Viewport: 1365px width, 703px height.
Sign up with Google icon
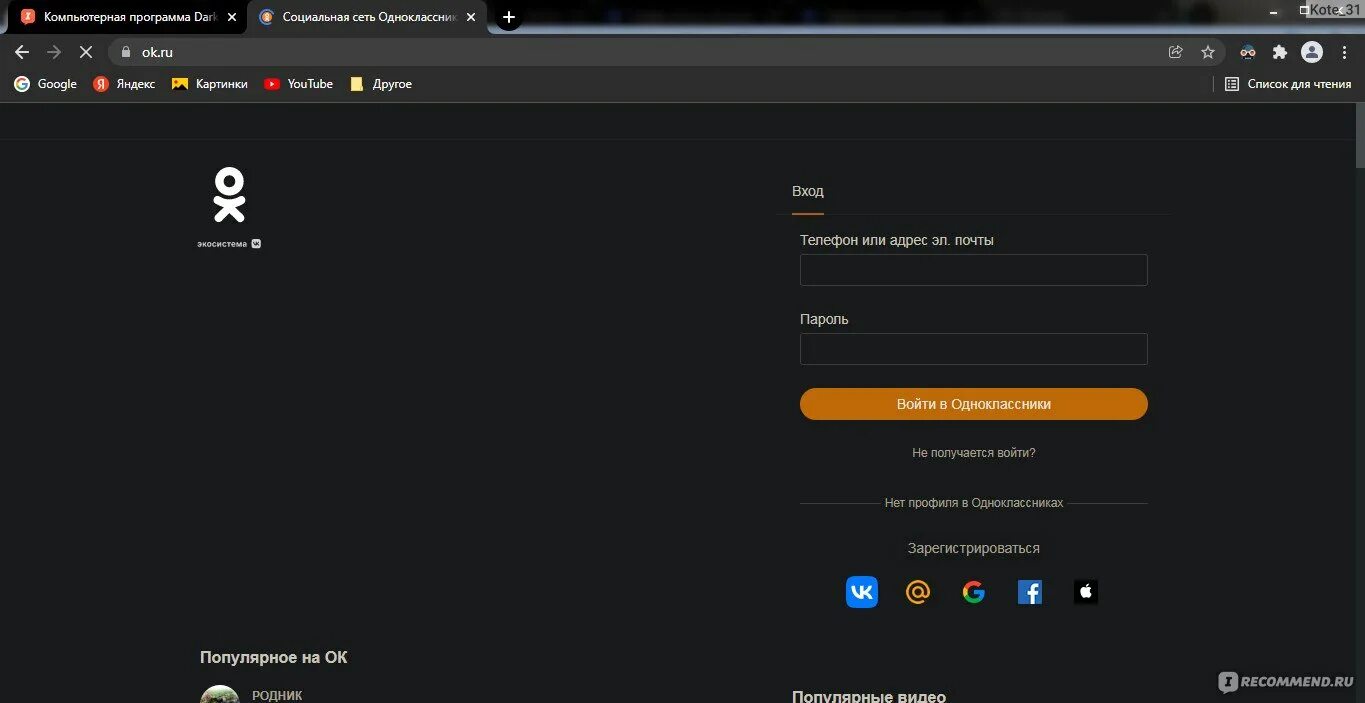[x=974, y=592]
